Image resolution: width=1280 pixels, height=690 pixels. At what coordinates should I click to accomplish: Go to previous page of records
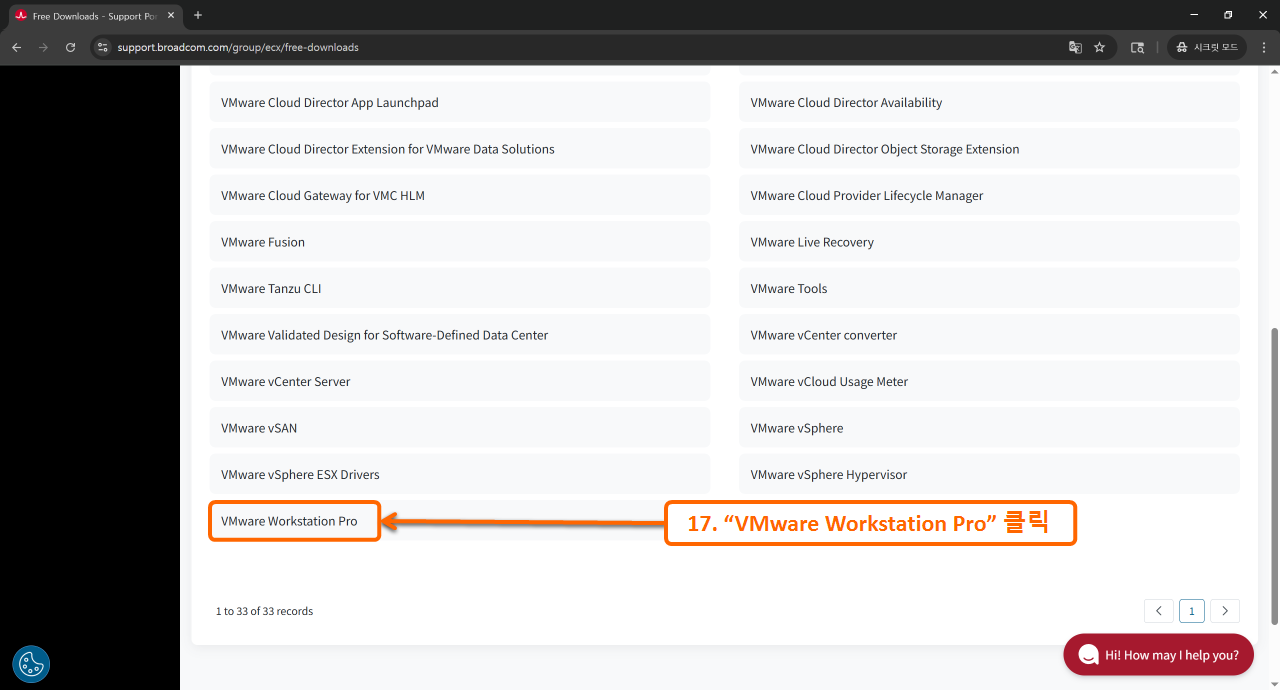1158,611
